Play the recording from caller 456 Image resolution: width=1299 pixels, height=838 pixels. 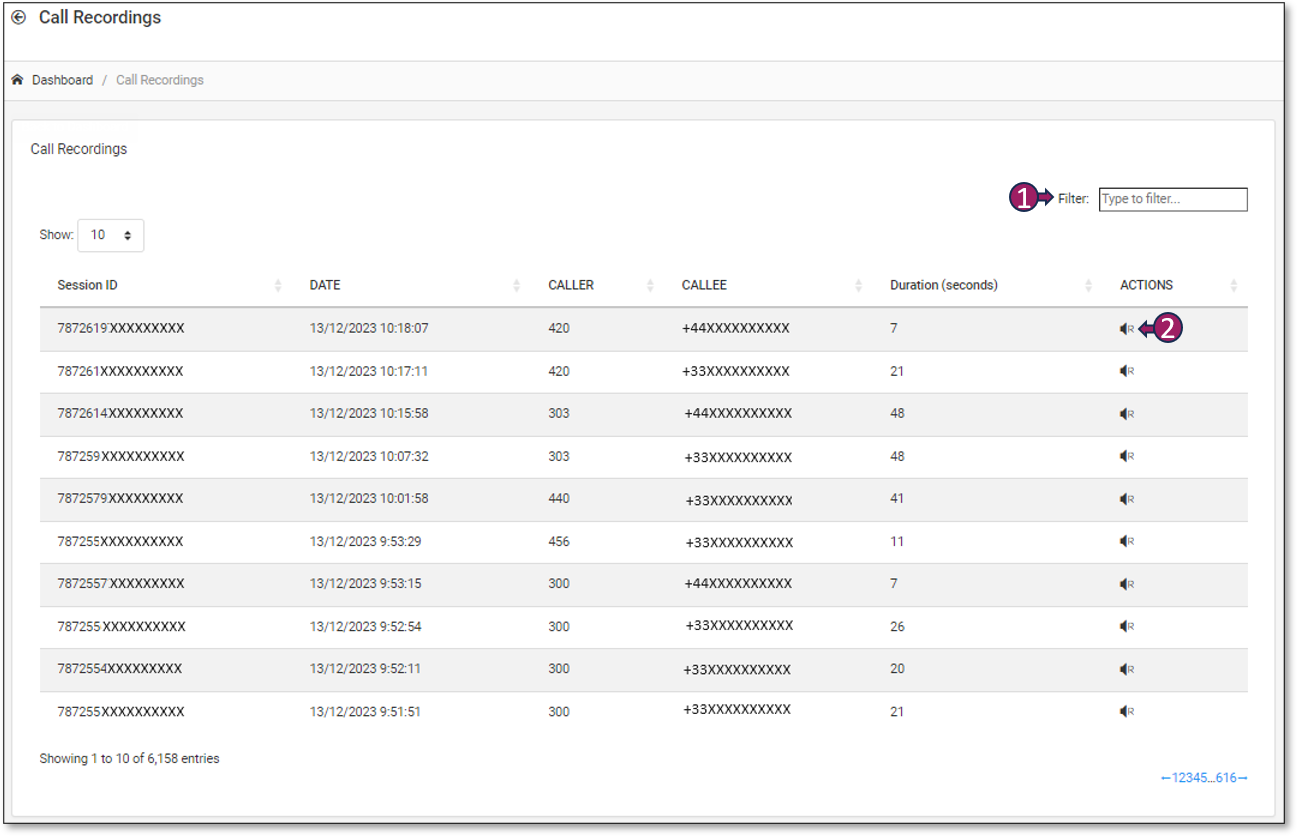pos(1127,541)
